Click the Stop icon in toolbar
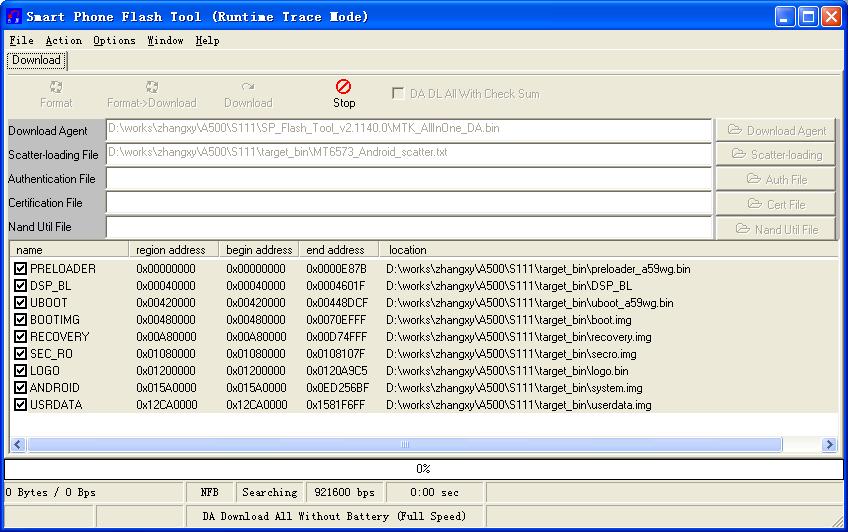Viewport: 848px width, 532px height. tap(343, 87)
